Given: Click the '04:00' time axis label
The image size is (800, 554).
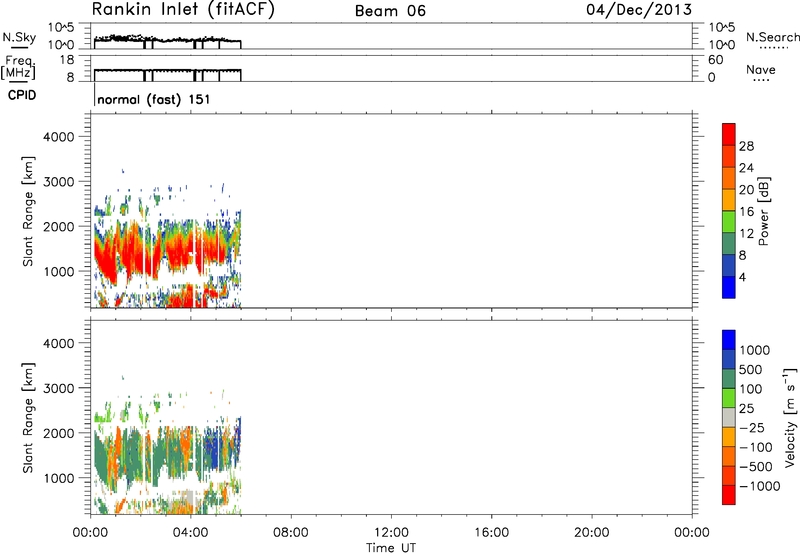Looking at the screenshot, I should point(190,533).
